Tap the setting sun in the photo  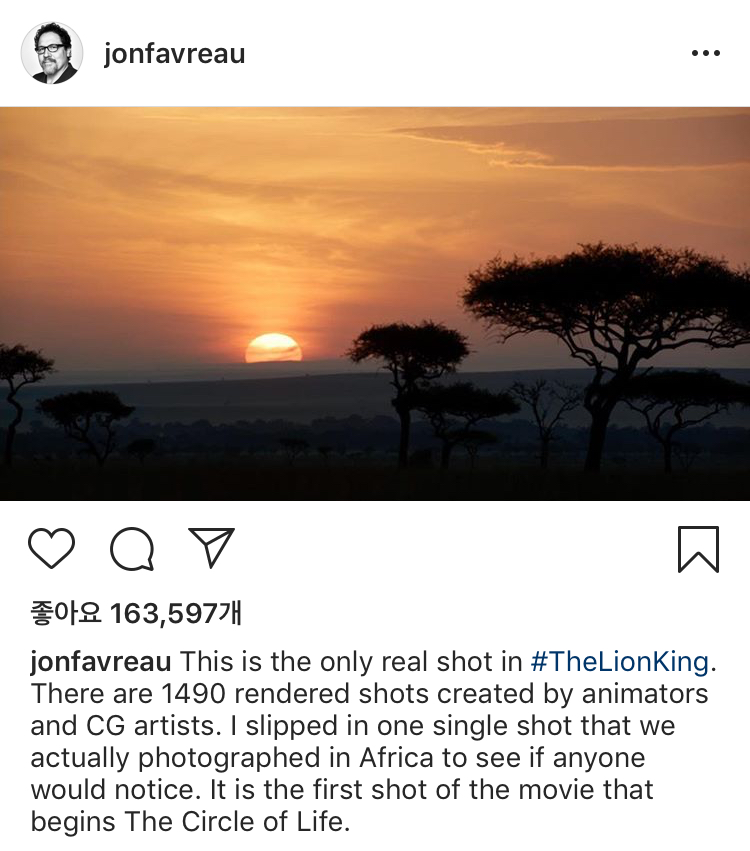274,348
